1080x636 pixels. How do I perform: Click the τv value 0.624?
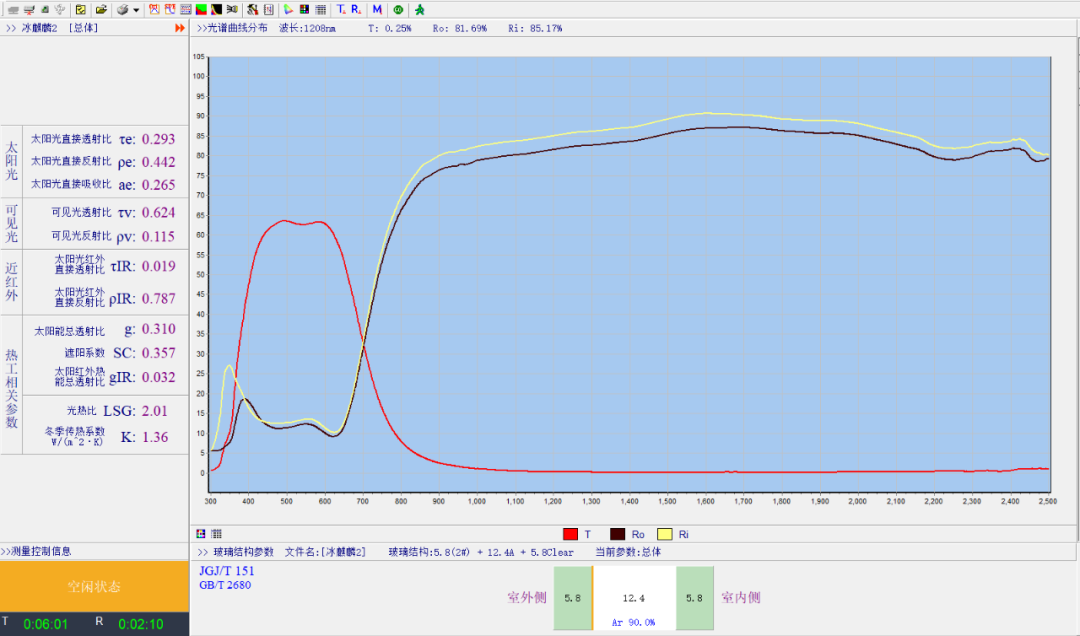[x=158, y=213]
